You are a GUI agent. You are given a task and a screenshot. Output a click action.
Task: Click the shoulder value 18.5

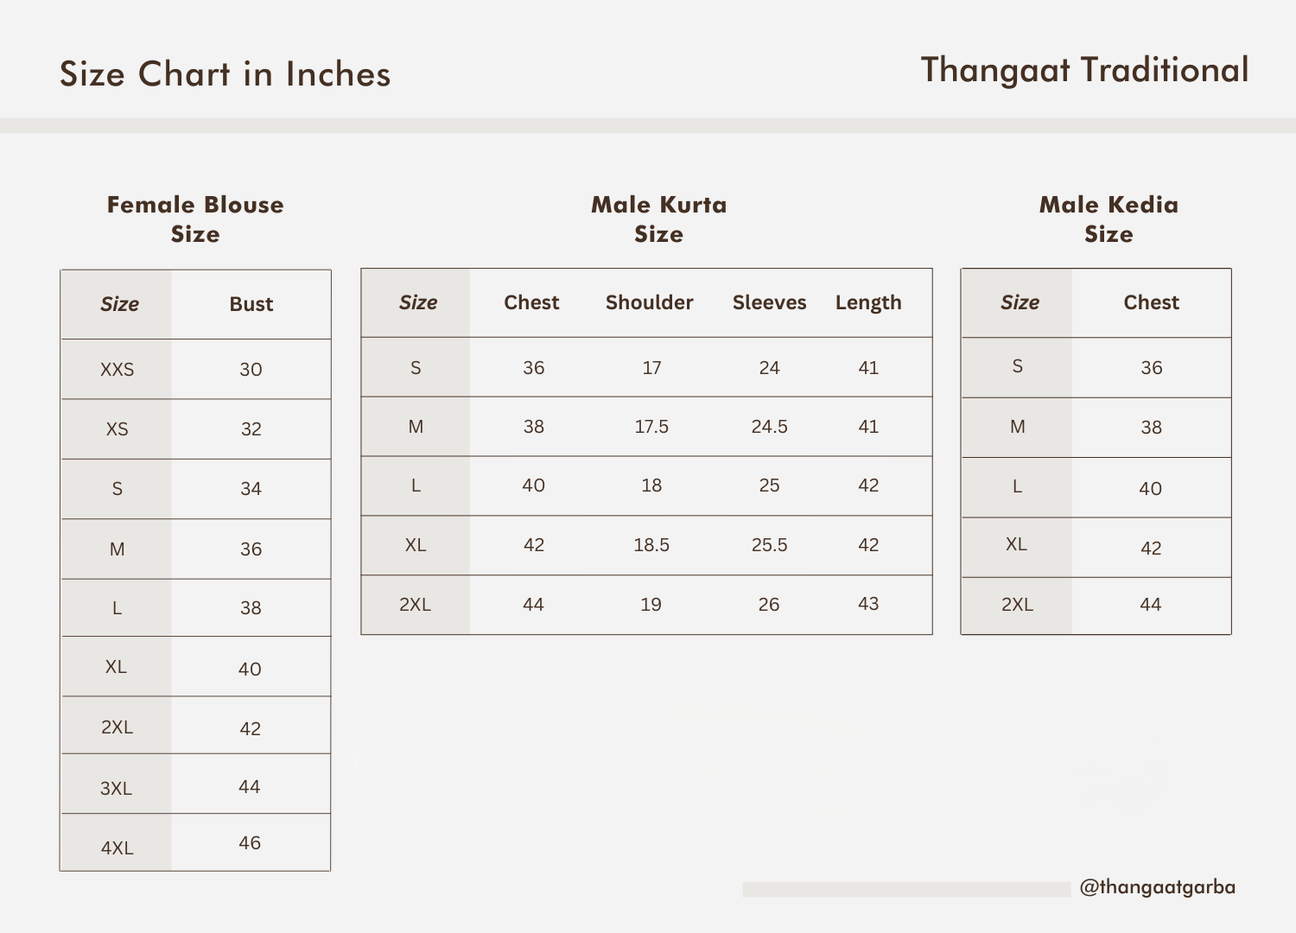(651, 545)
